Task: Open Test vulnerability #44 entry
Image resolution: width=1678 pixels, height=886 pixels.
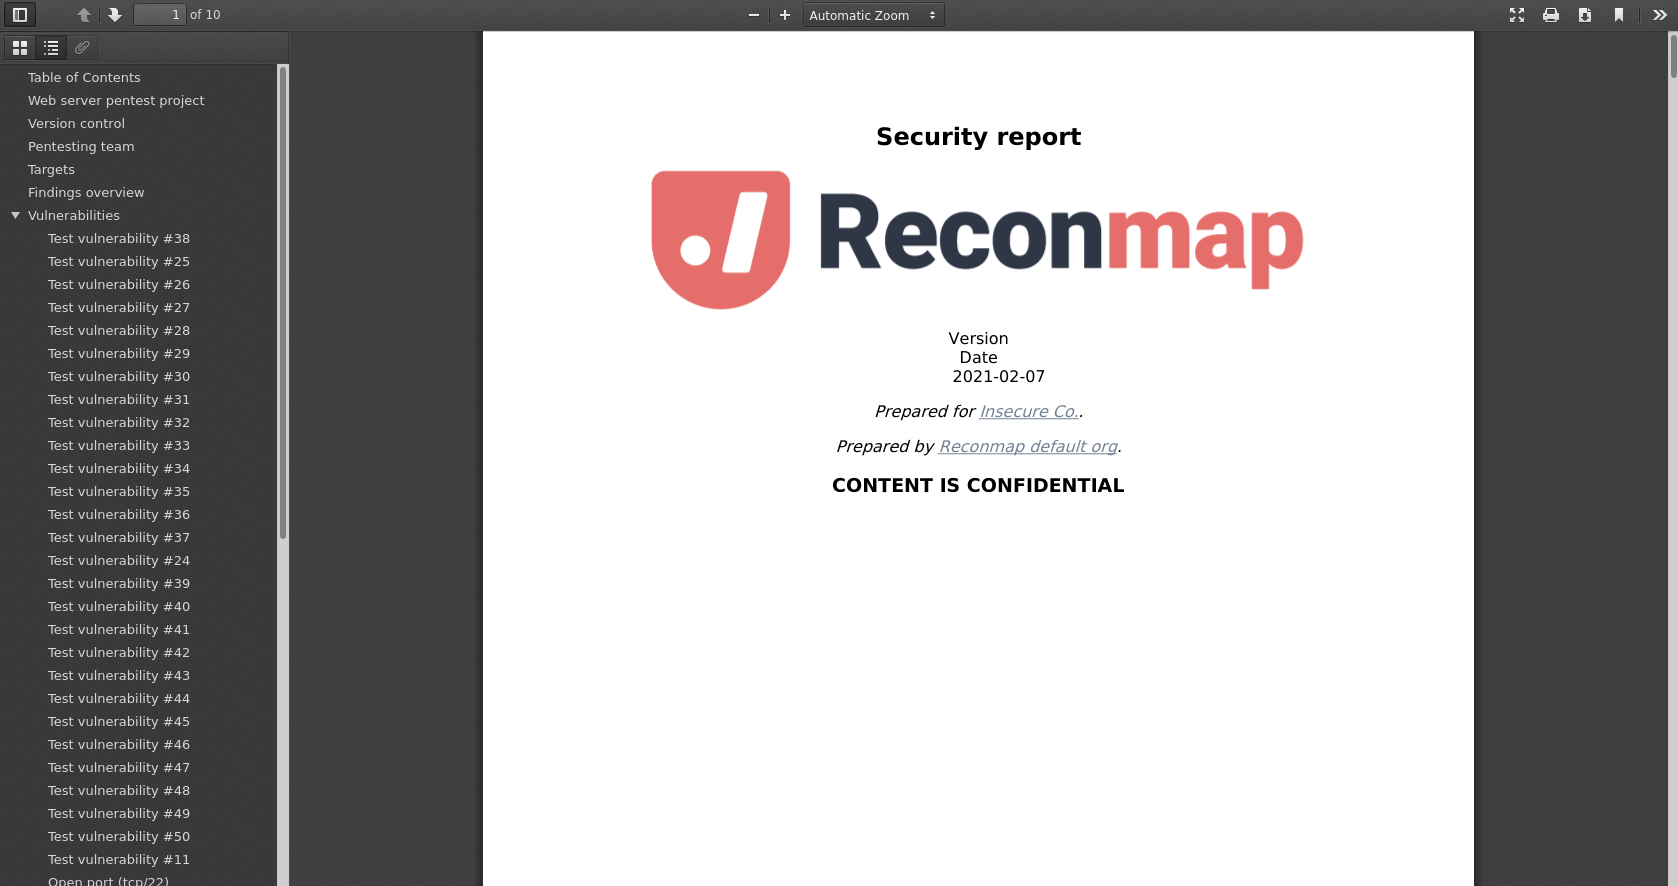Action: (119, 698)
